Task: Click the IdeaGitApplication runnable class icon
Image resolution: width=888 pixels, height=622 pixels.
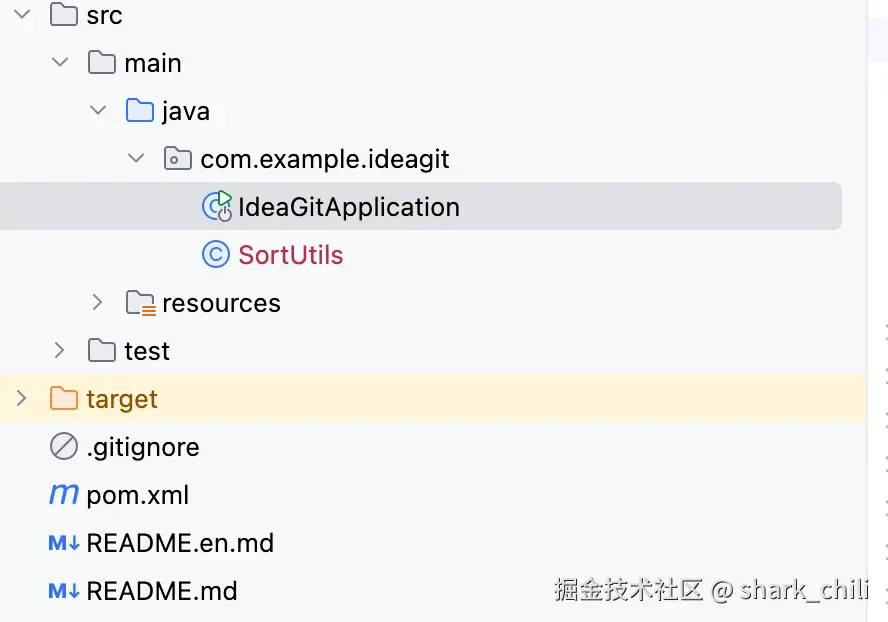Action: coord(217,206)
